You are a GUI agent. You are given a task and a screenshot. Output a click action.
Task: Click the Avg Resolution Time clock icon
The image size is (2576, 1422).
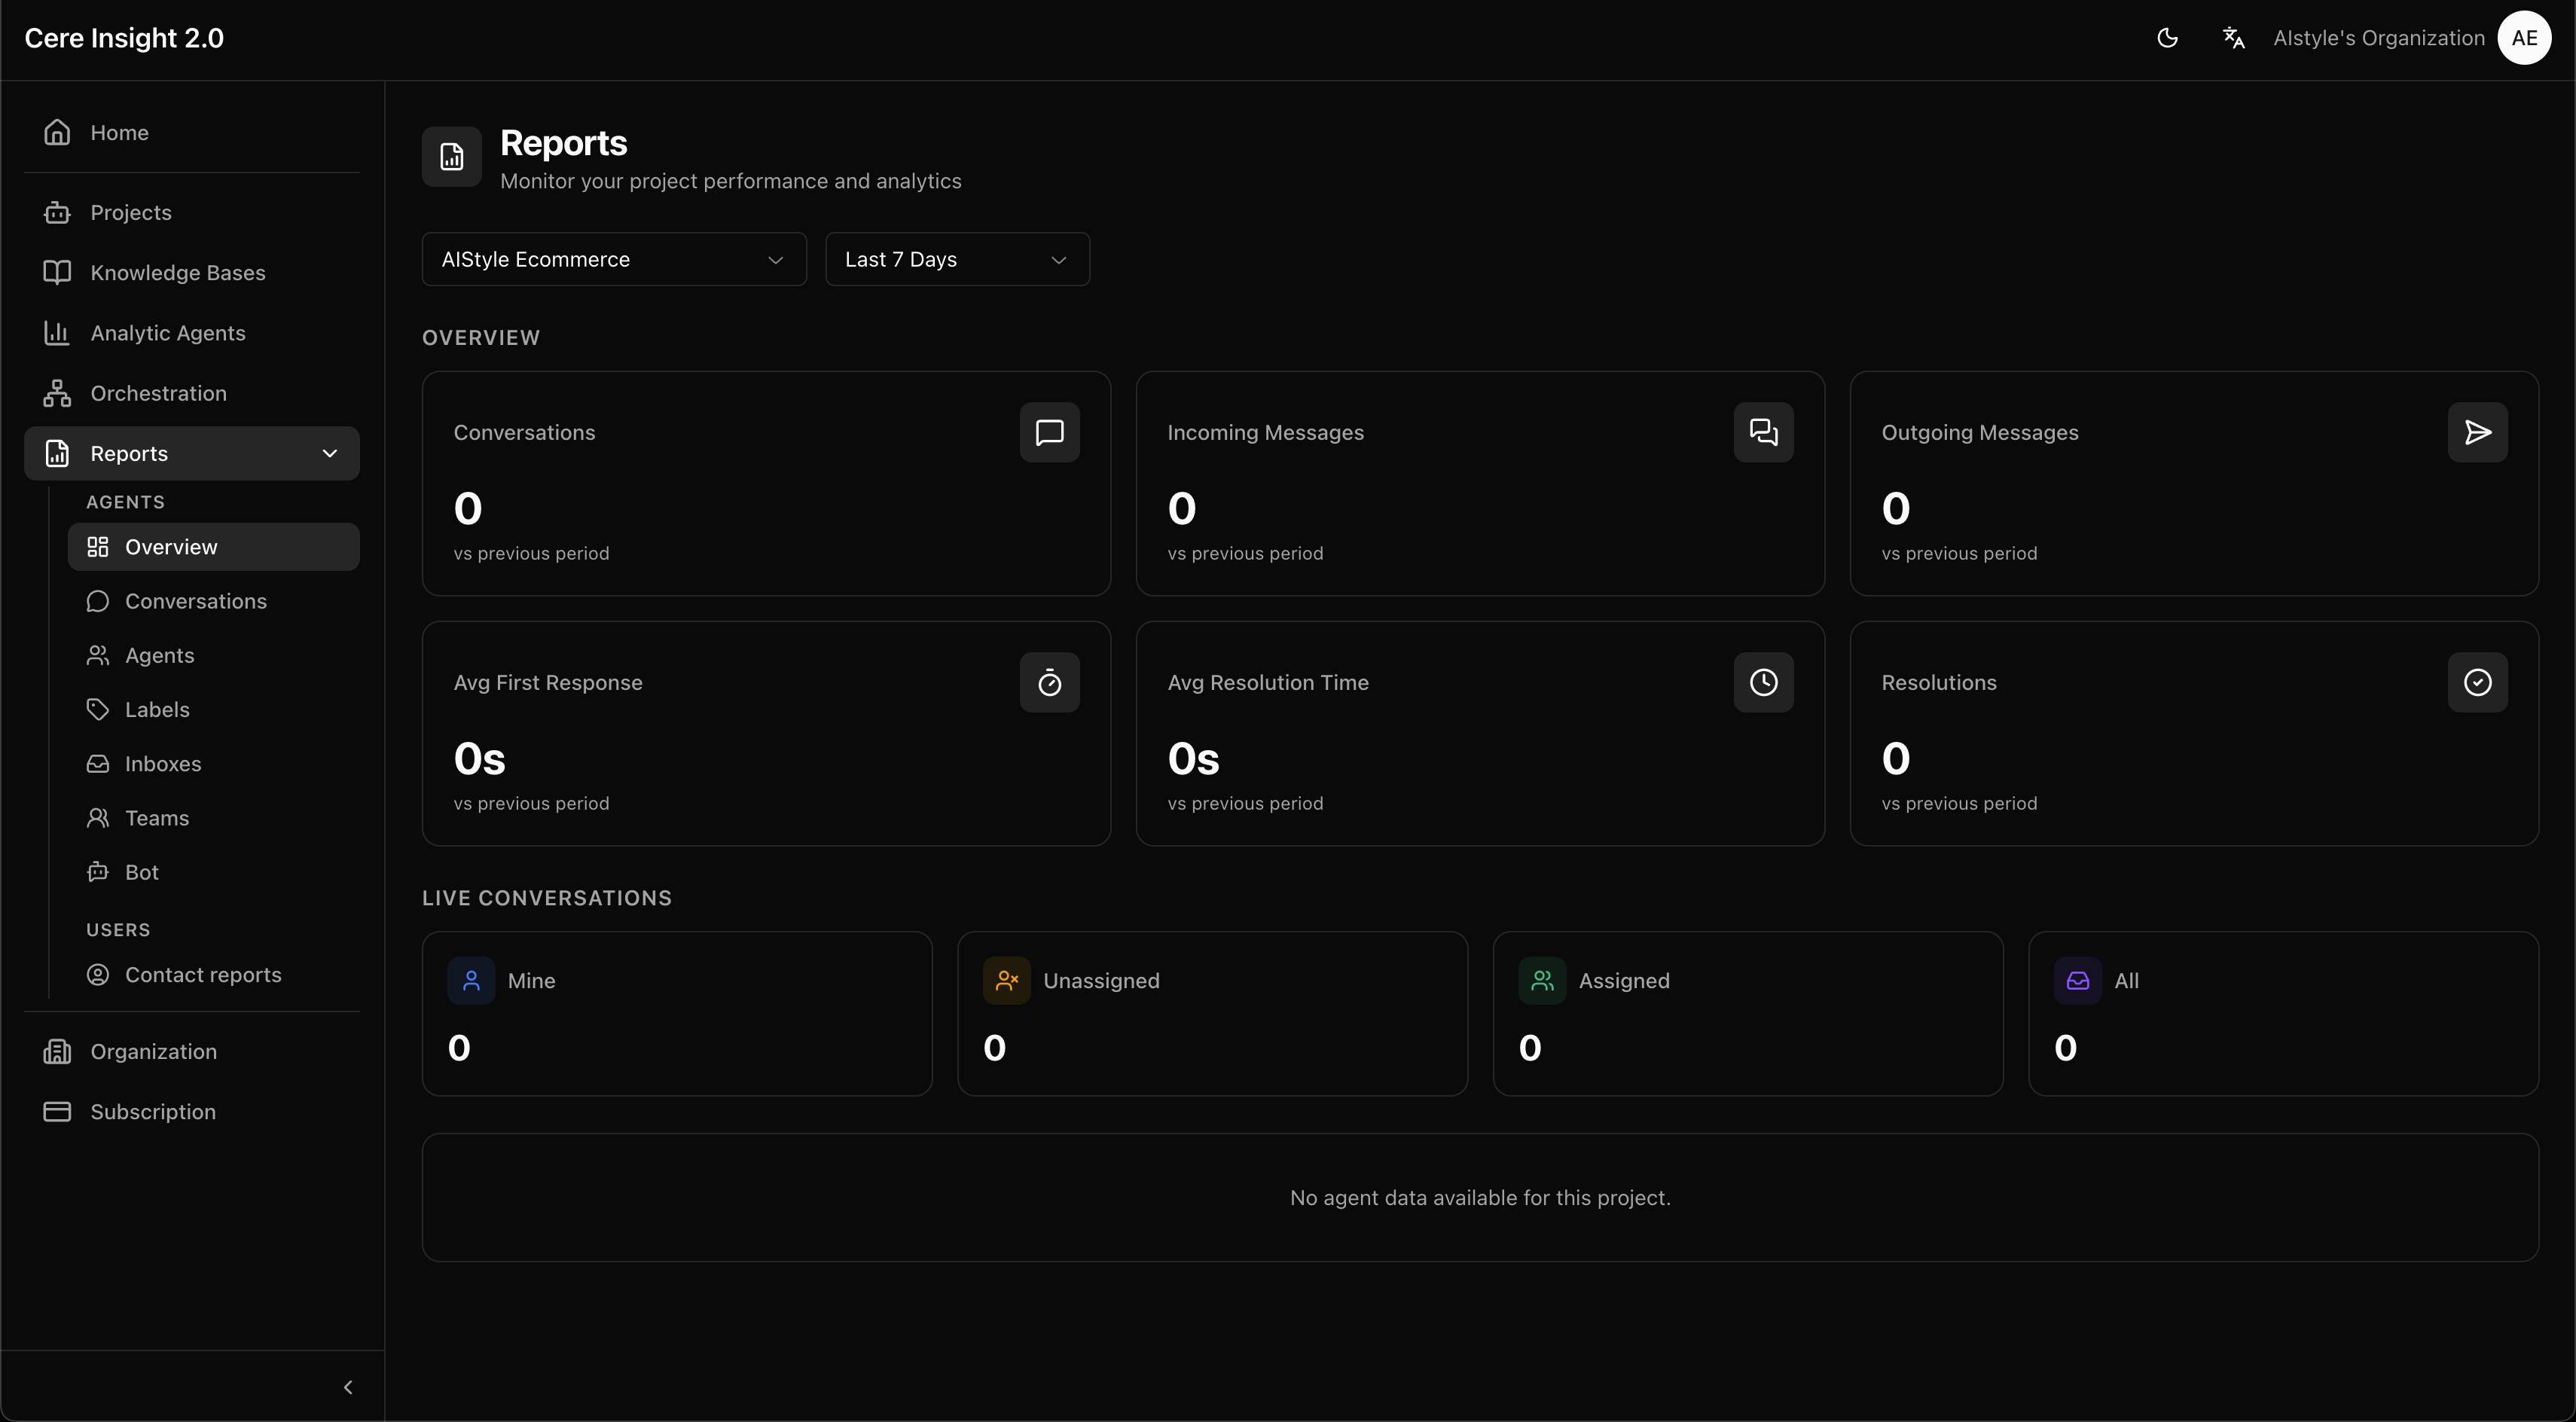[x=1762, y=682]
